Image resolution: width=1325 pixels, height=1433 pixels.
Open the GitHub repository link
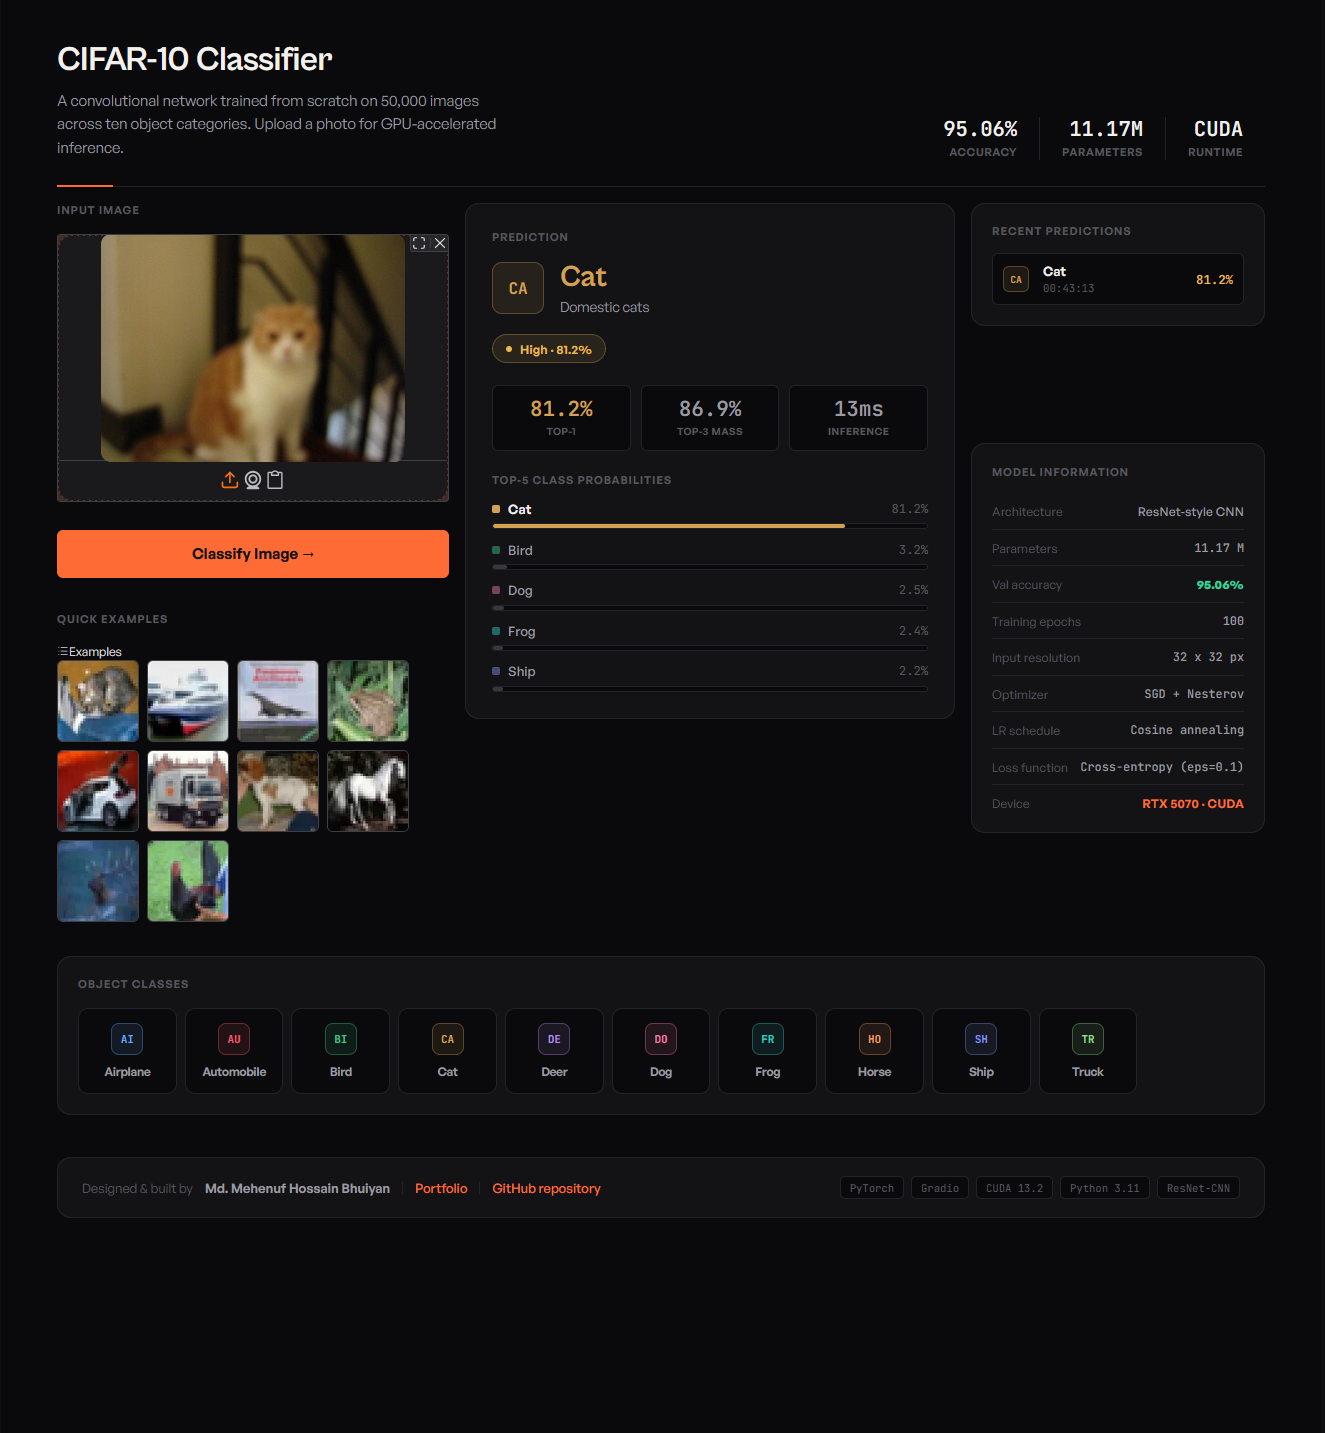coord(546,1188)
